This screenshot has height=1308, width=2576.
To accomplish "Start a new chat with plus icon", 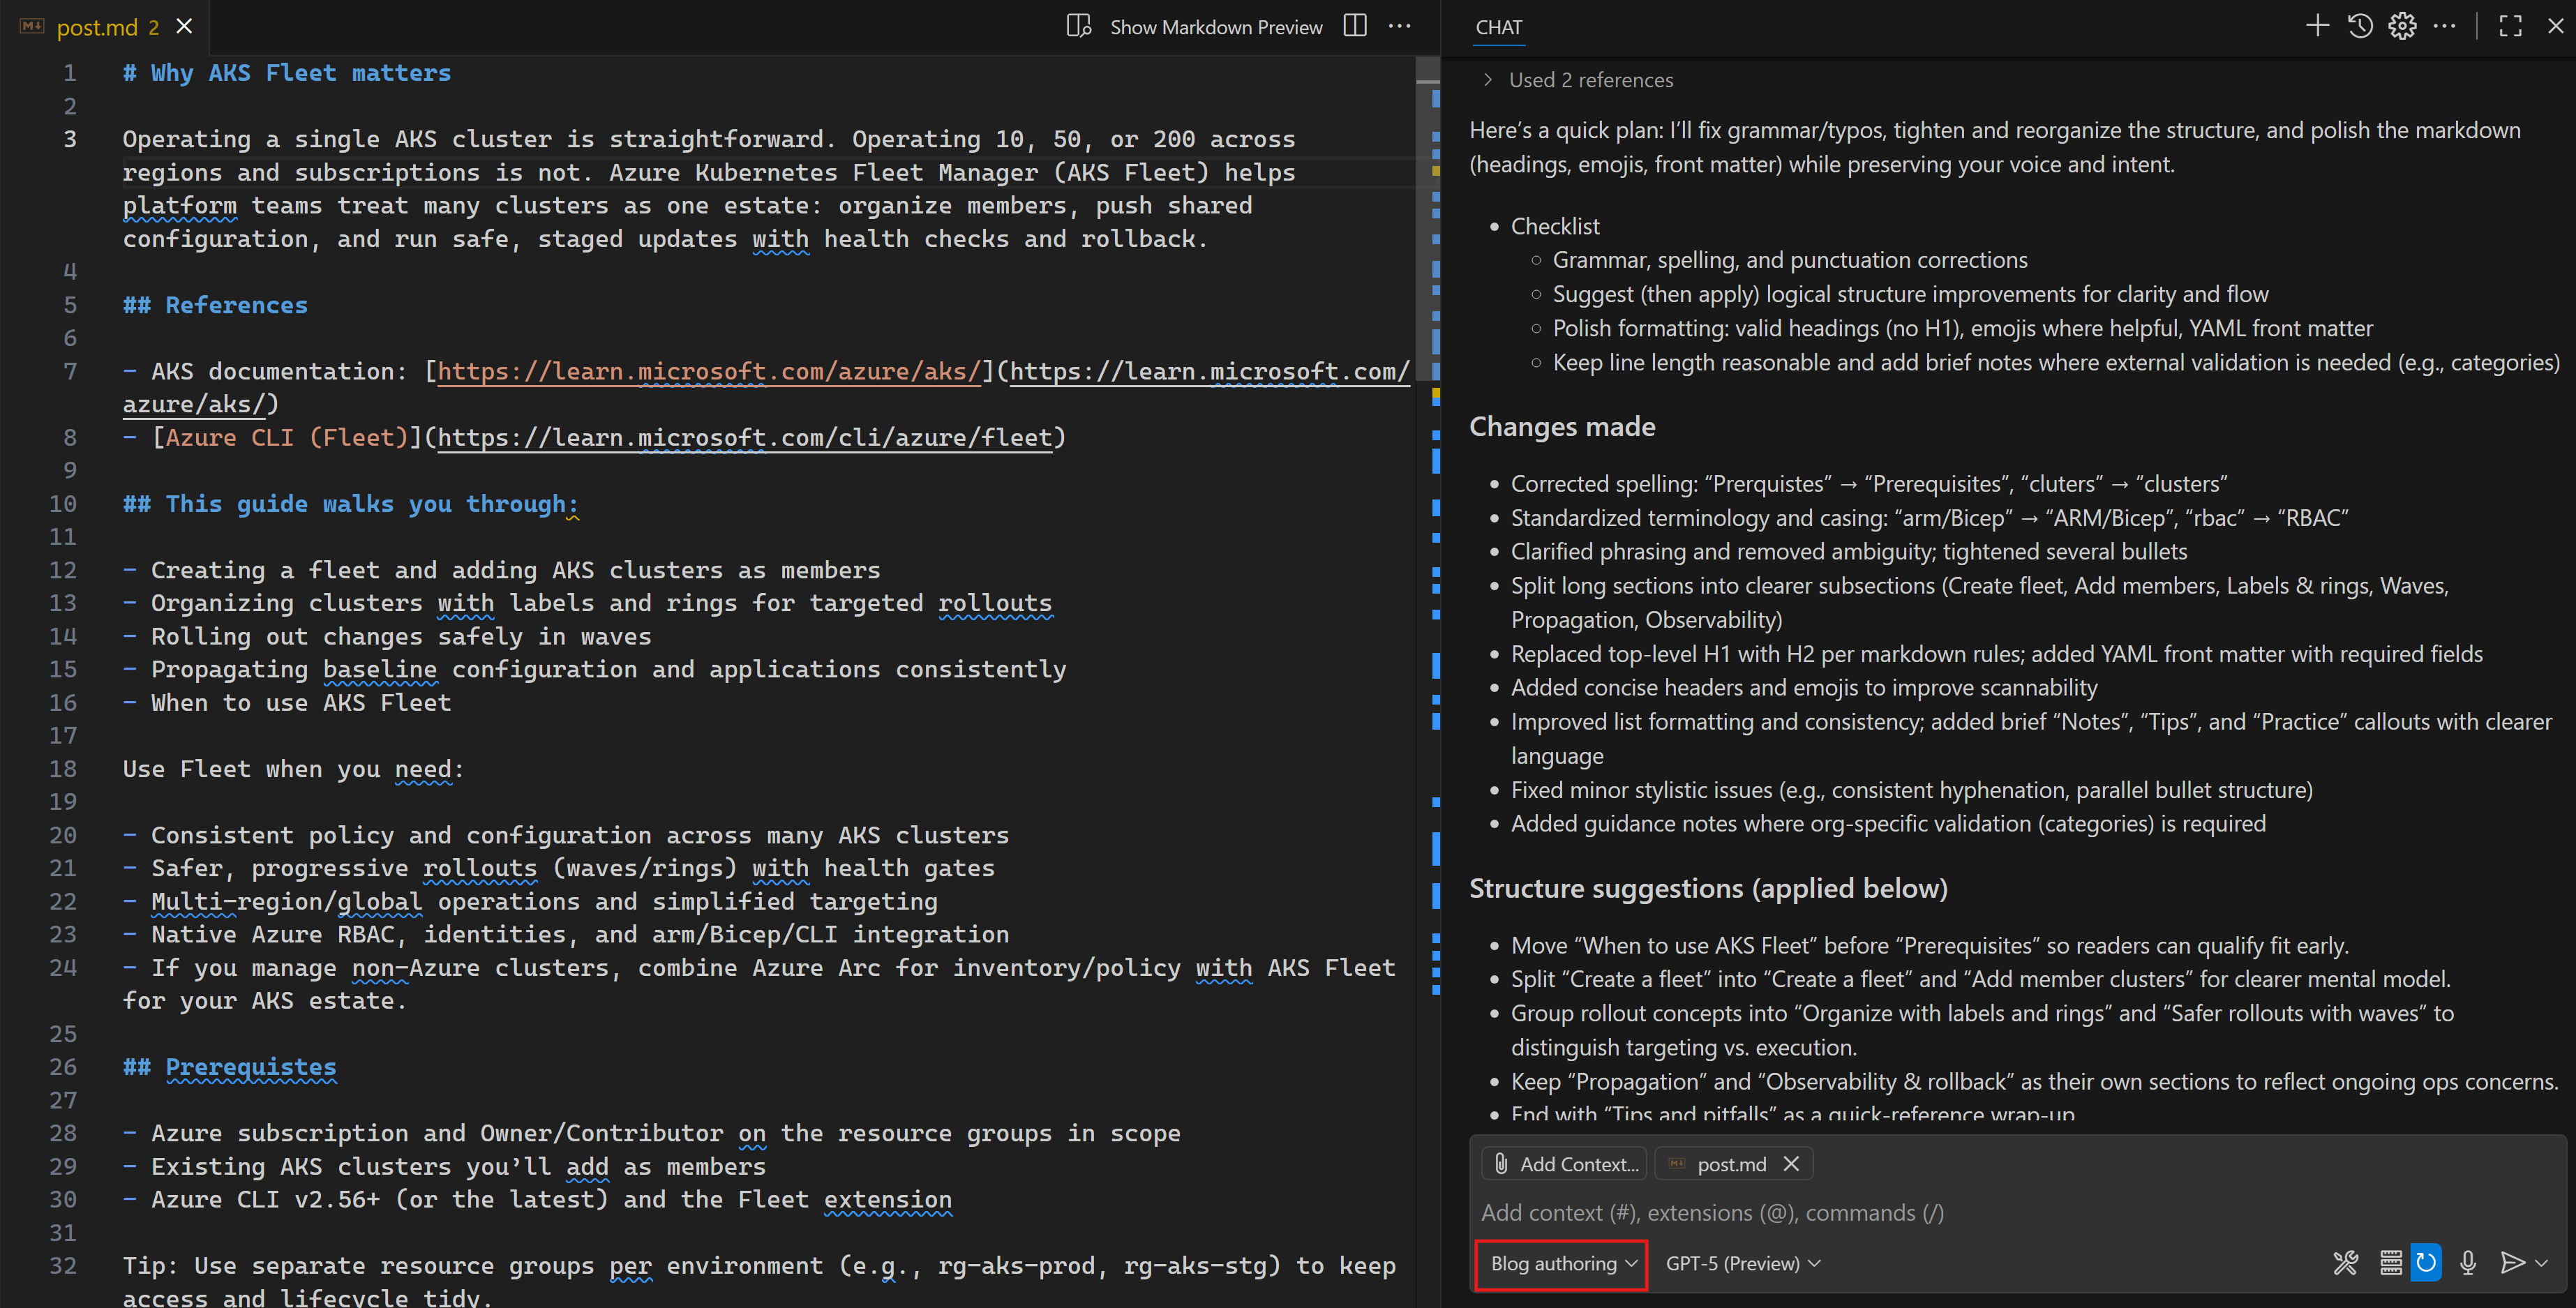I will (x=2317, y=26).
